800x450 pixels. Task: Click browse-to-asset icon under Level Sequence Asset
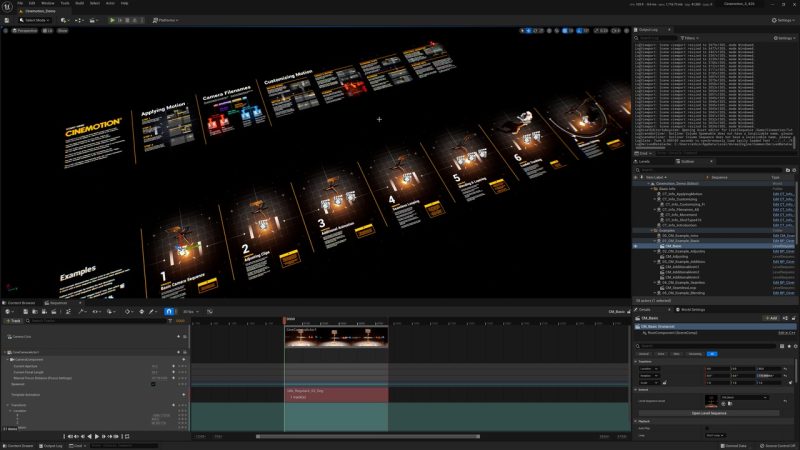pos(730,404)
